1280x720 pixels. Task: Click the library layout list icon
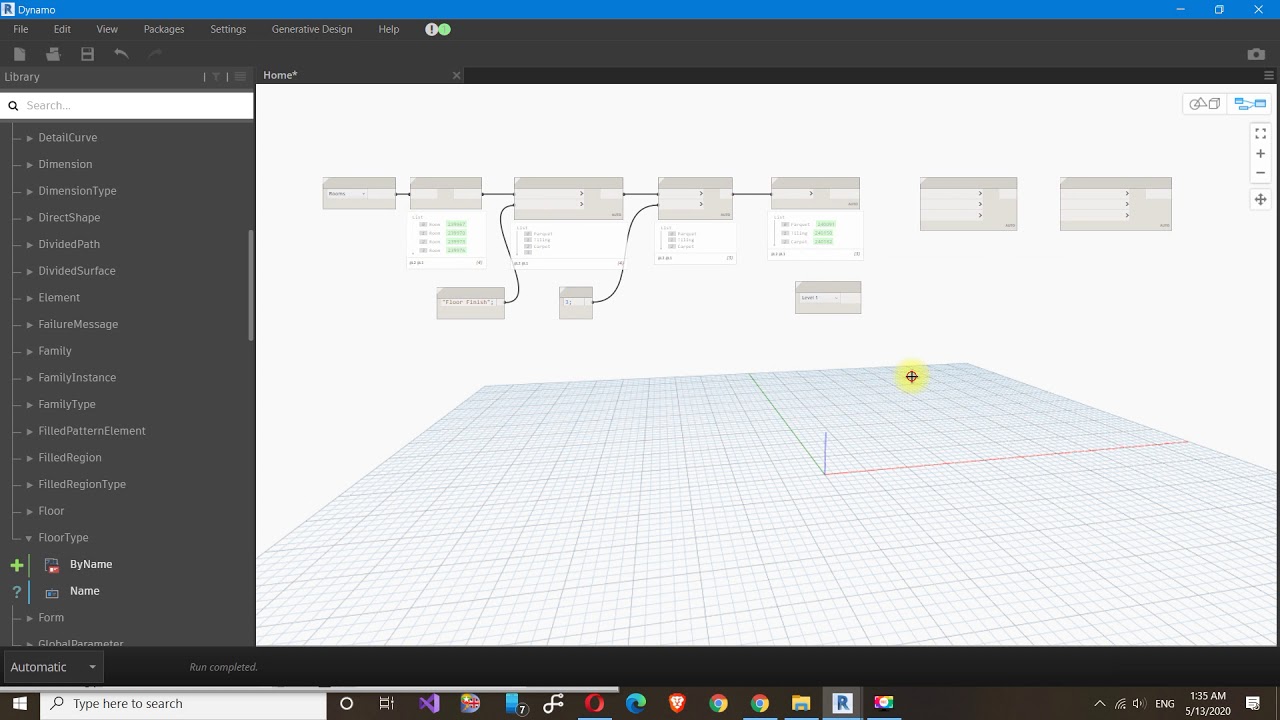pos(240,77)
